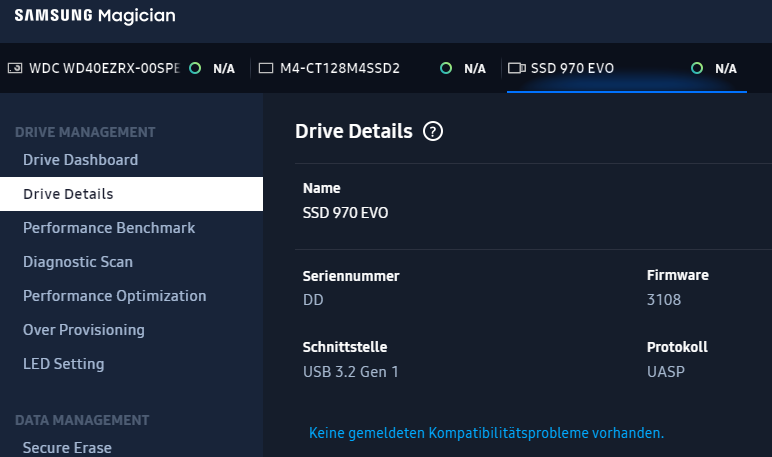Click the DATA MANAGEMENT section header
Viewport: 772px width, 457px height.
[82, 420]
